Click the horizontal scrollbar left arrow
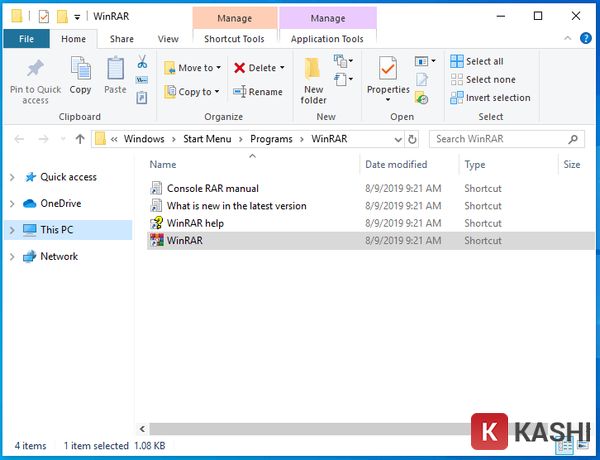Viewport: 600px width, 460px height. tap(142, 429)
